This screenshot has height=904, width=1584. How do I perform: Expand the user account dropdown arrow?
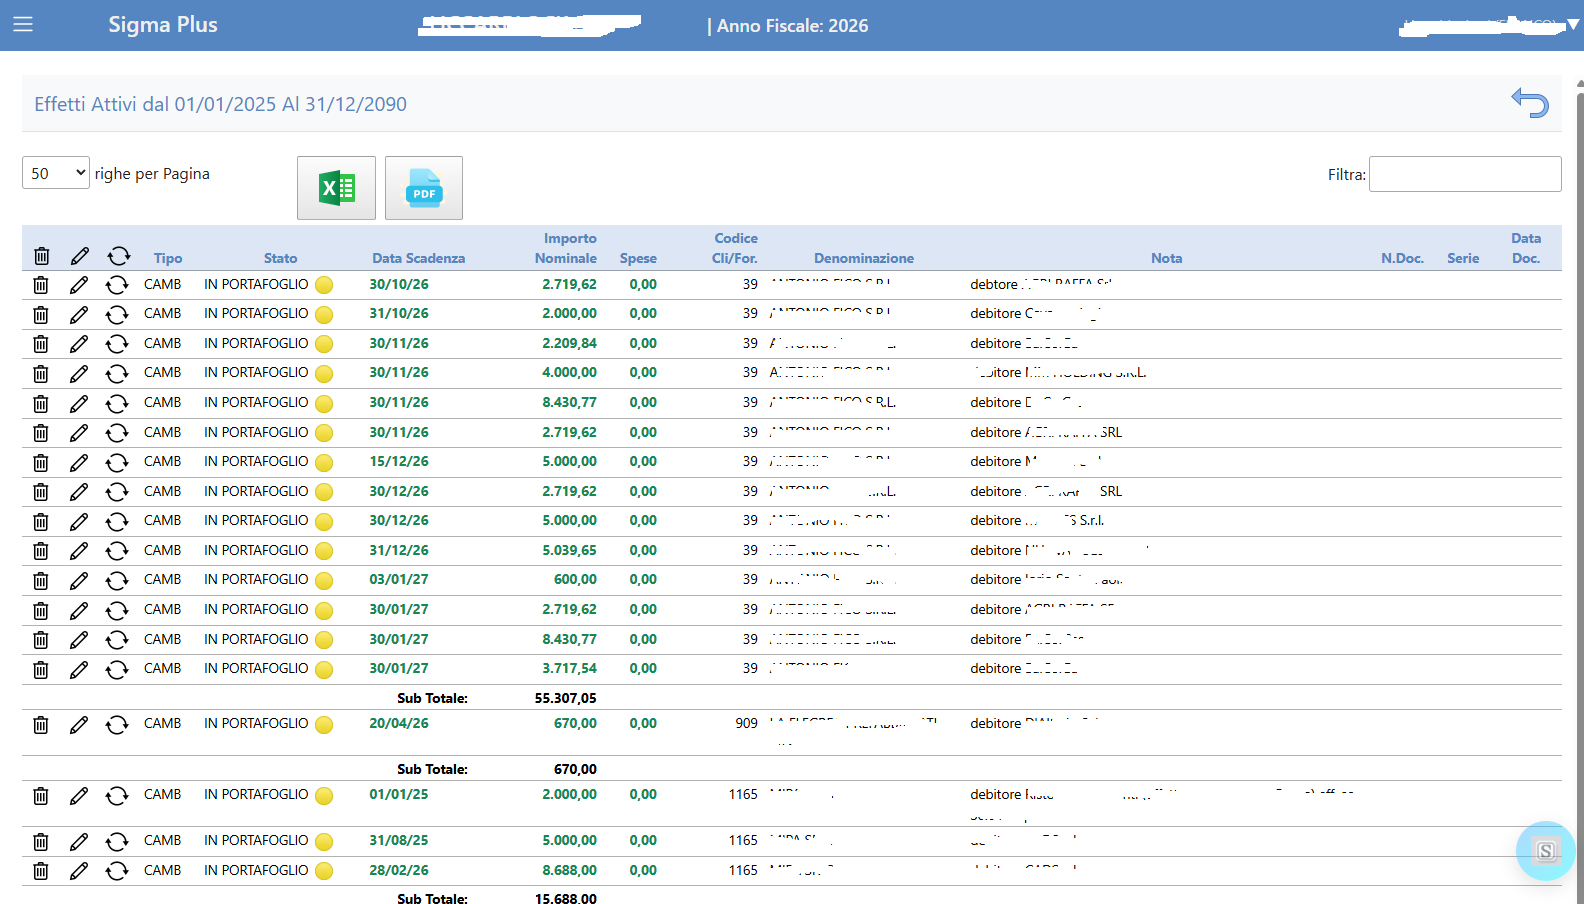(x=1572, y=24)
